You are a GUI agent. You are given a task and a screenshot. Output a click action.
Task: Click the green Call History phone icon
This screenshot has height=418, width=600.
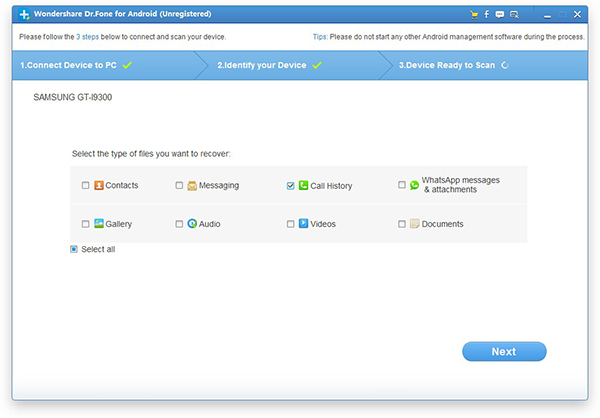(303, 185)
